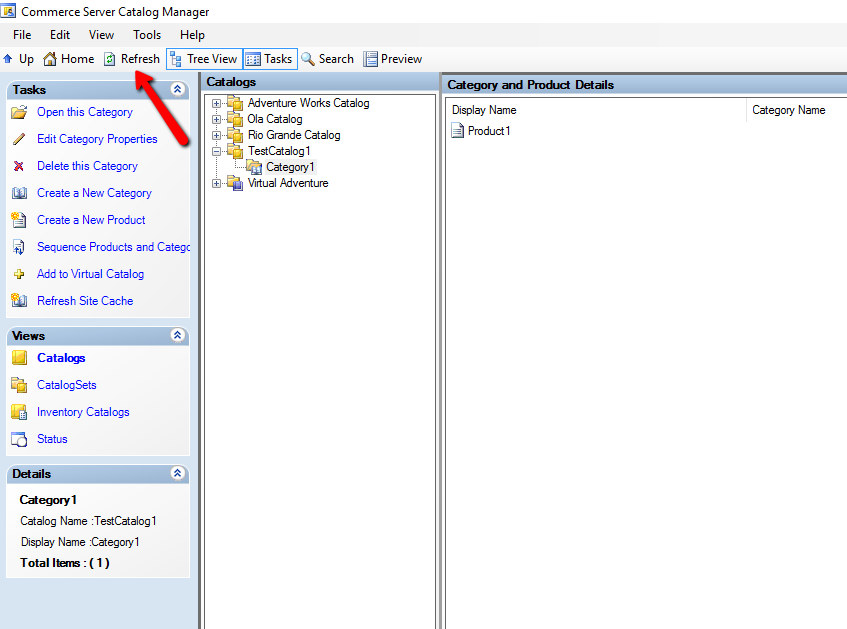Expand the Rio Grande Catalog node
This screenshot has height=629, width=847.
[x=217, y=135]
